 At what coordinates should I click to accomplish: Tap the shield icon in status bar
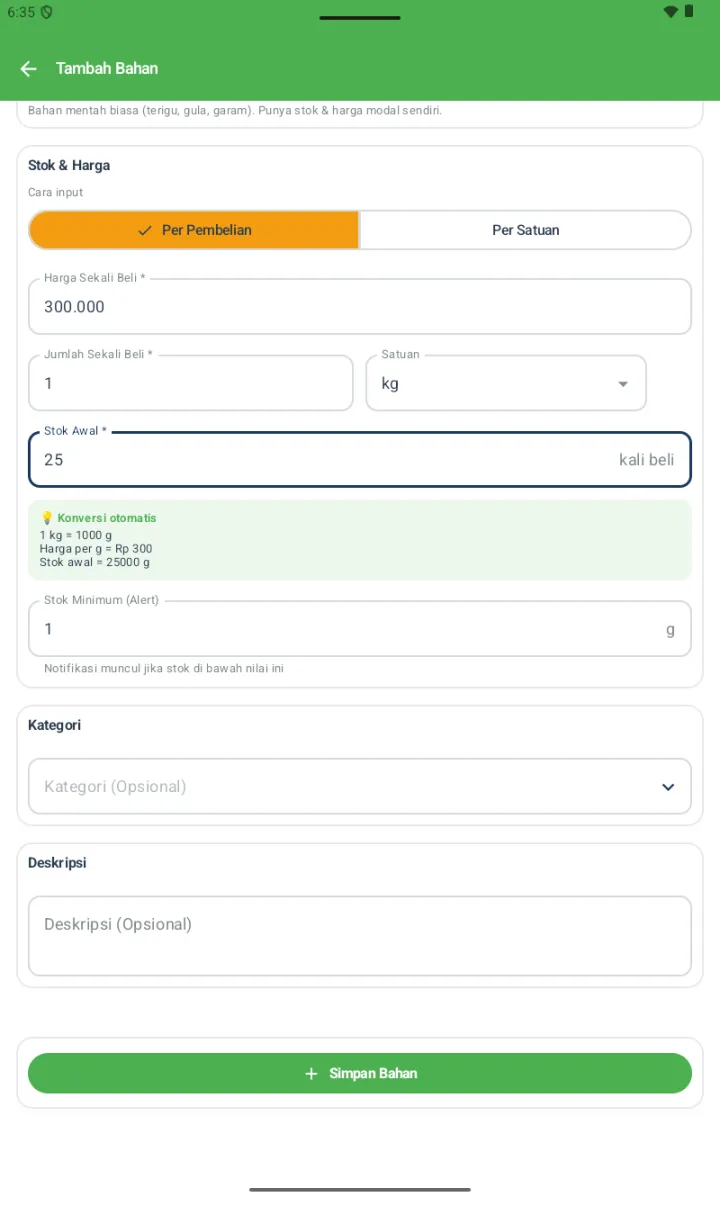pyautogui.click(x=46, y=12)
